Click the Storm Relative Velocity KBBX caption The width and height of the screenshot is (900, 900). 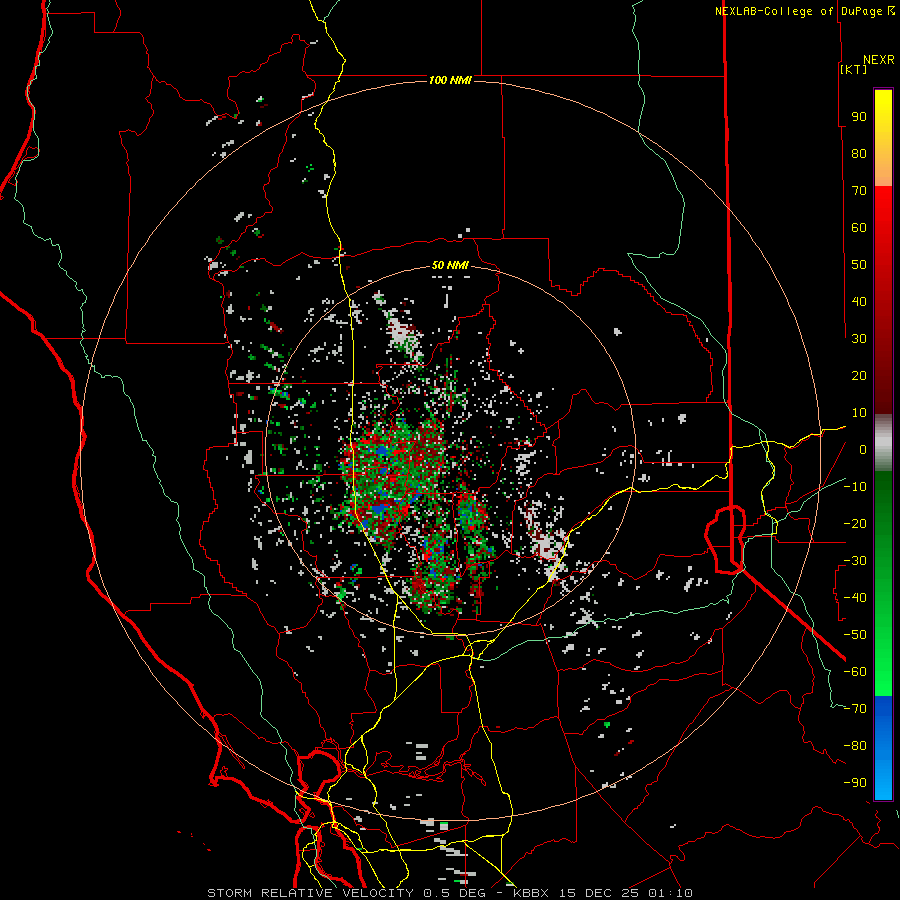449,893
